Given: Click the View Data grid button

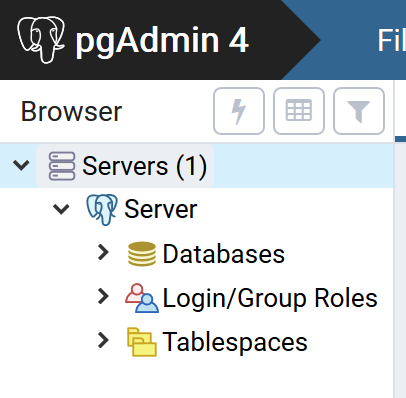Looking at the screenshot, I should pyautogui.click(x=299, y=111).
